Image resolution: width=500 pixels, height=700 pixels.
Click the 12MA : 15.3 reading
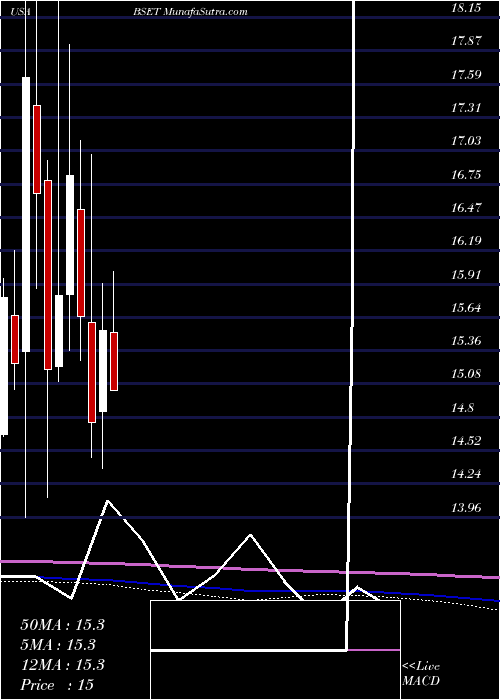[x=62, y=665]
